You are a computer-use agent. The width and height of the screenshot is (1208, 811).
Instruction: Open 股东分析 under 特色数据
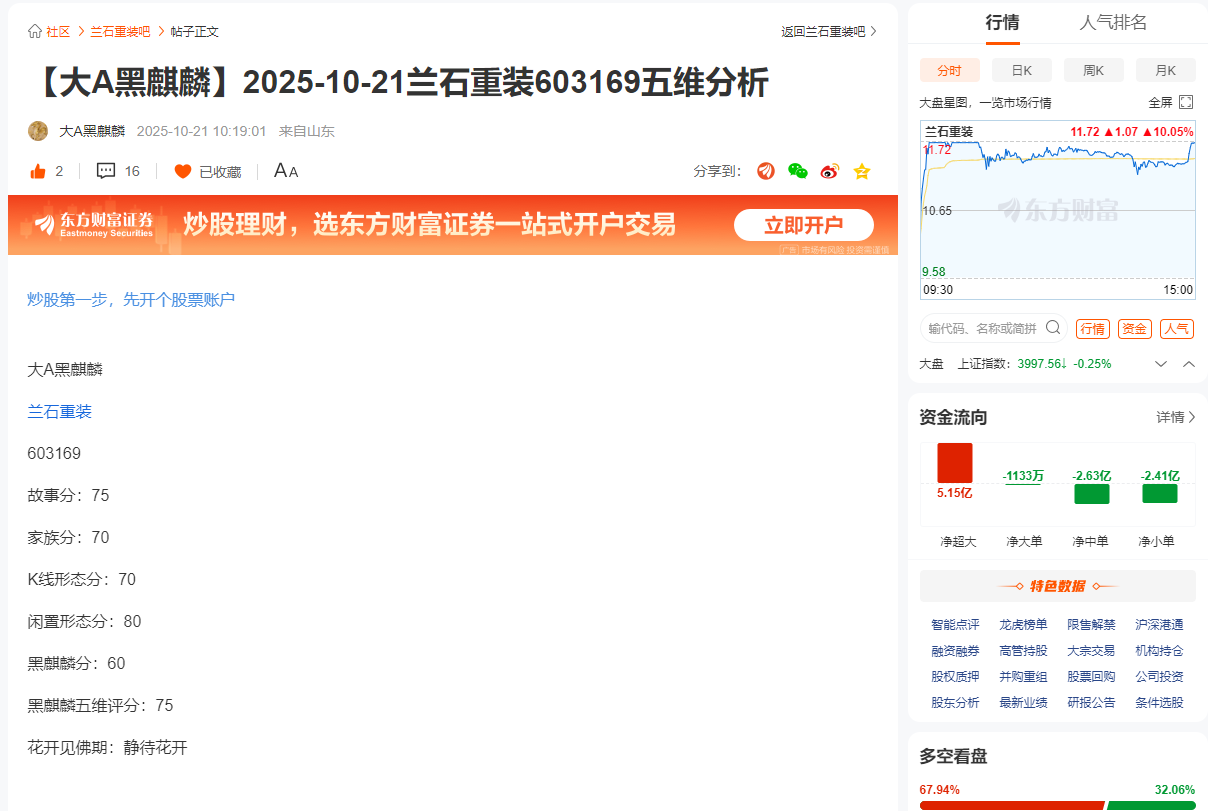955,702
